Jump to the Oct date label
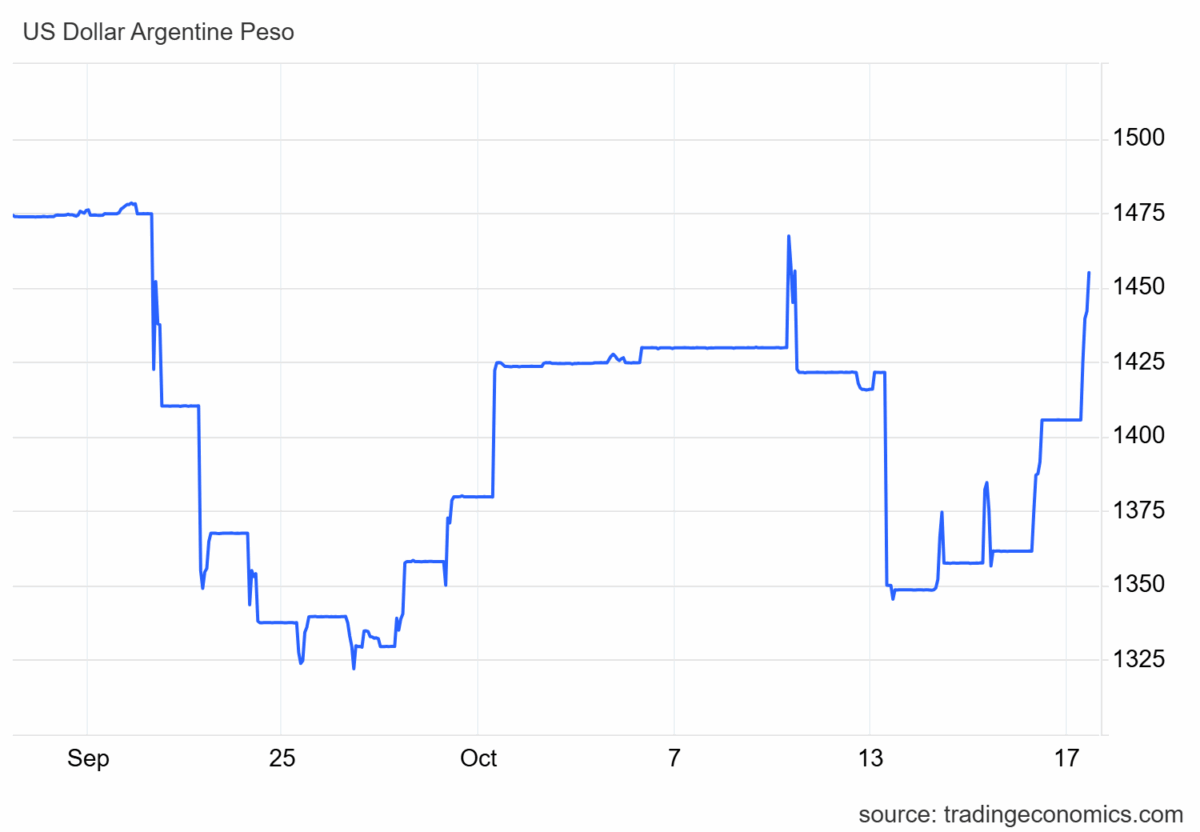The width and height of the screenshot is (1200, 832). pyautogui.click(x=478, y=759)
